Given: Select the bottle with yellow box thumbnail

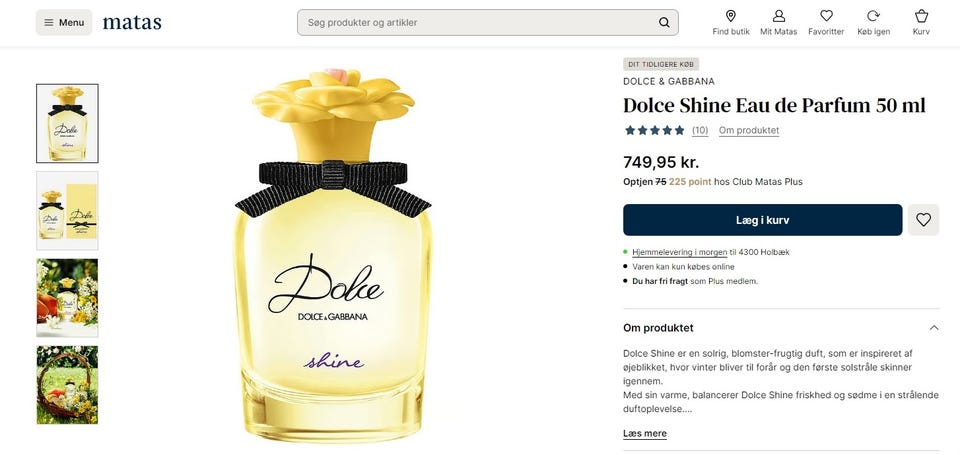Looking at the screenshot, I should 67,211.
